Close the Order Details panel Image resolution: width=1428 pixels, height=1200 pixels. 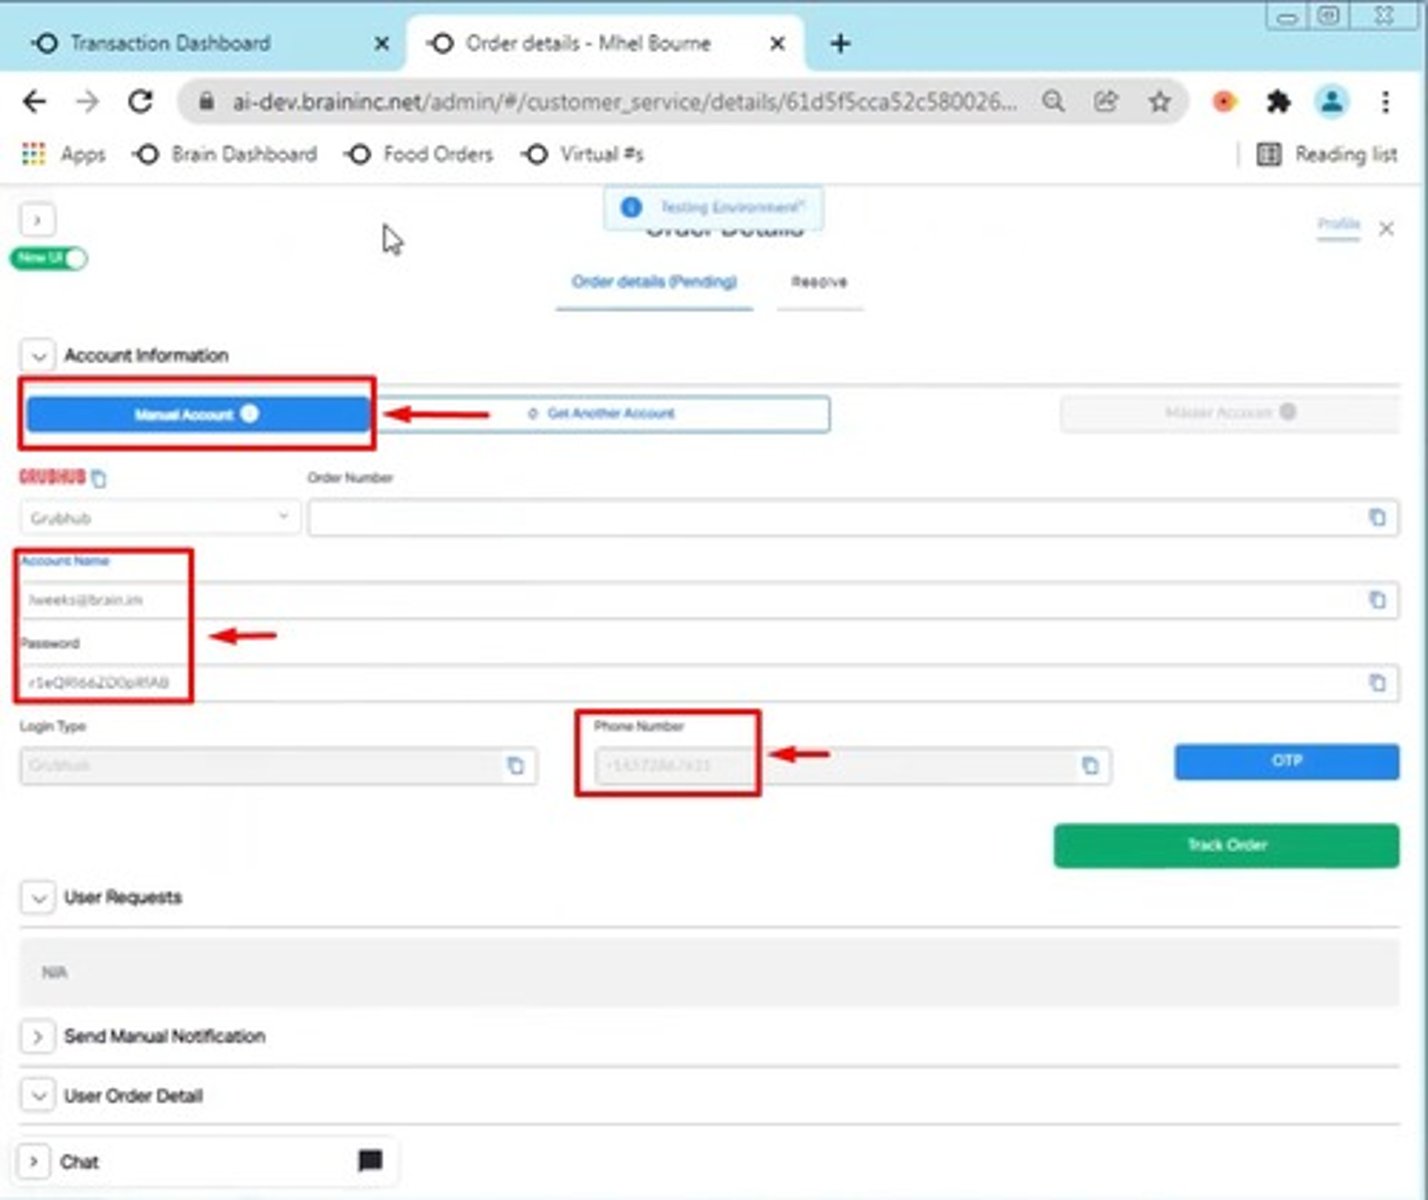pos(1386,228)
